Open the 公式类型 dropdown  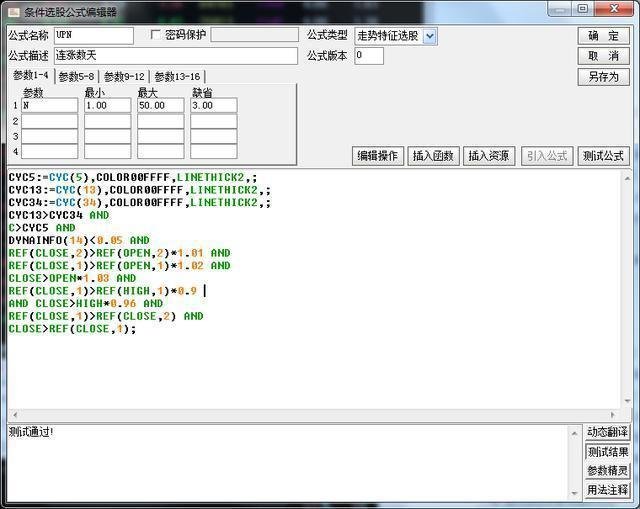(x=430, y=36)
